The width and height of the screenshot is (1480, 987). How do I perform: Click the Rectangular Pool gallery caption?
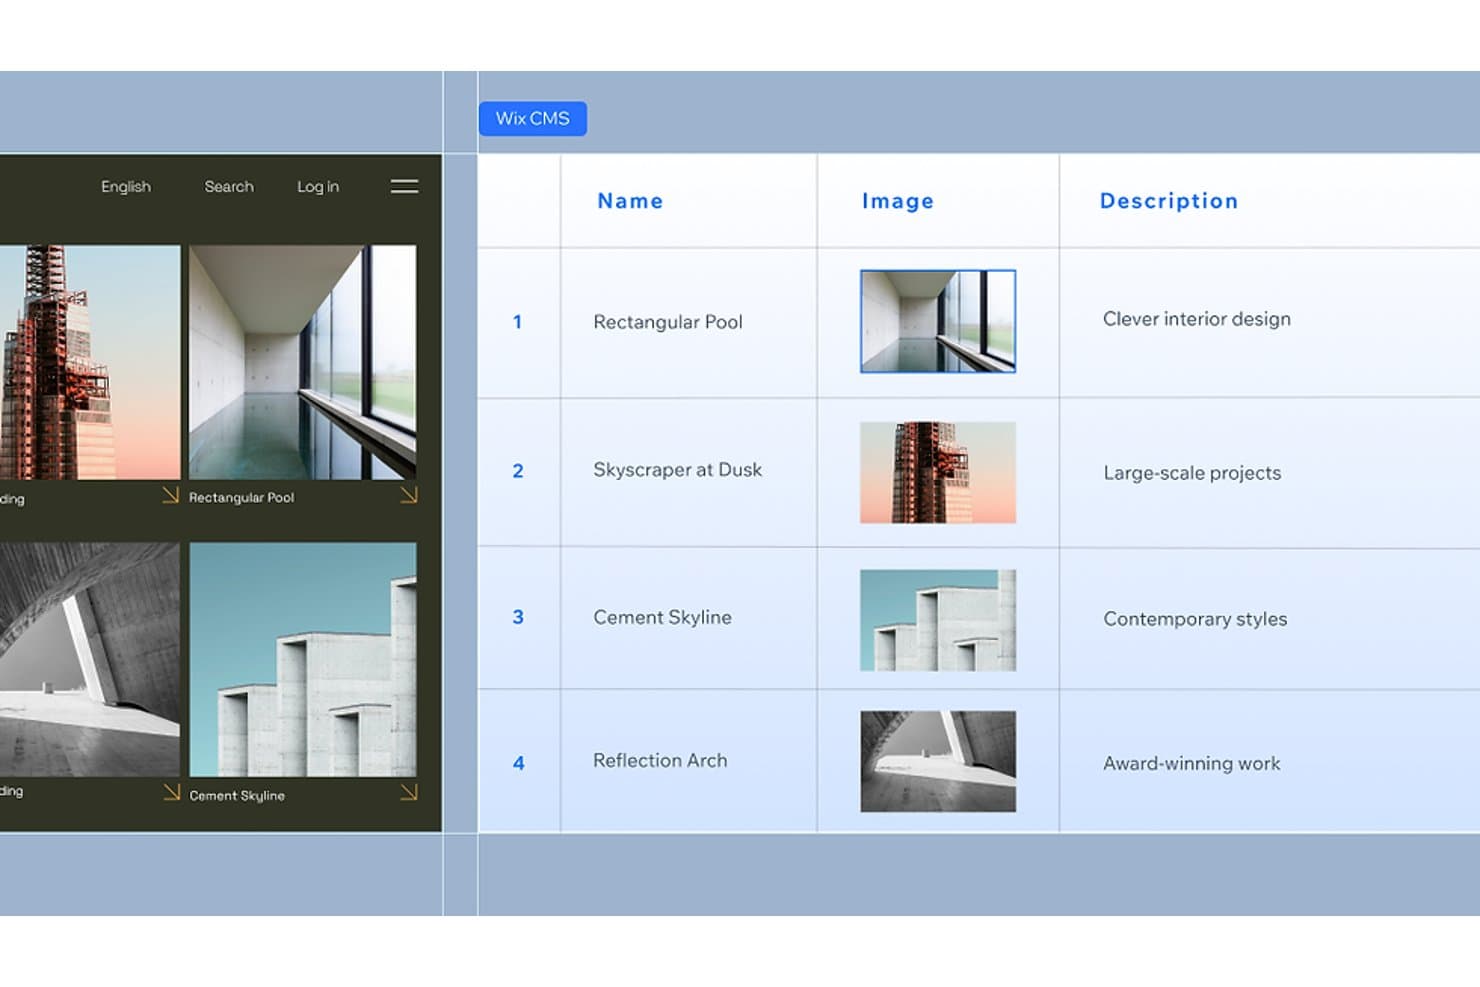click(242, 497)
